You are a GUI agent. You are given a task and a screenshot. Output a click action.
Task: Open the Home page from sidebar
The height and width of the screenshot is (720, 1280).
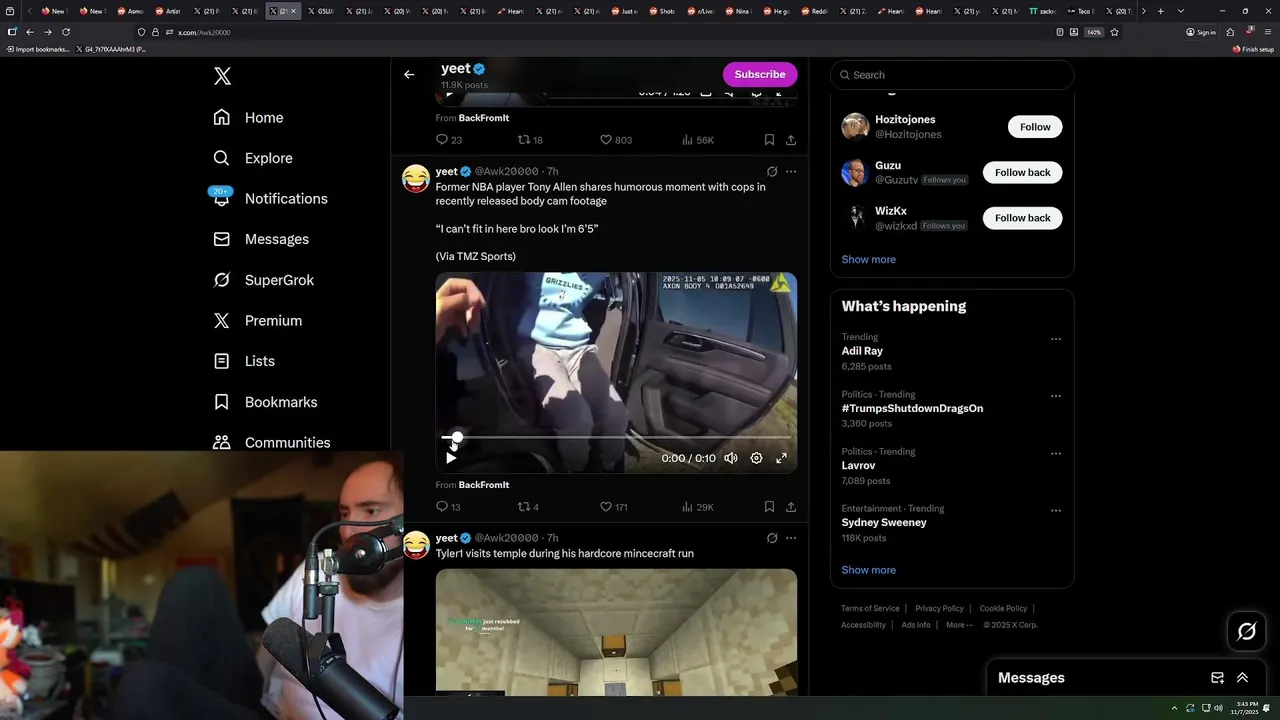click(248, 117)
